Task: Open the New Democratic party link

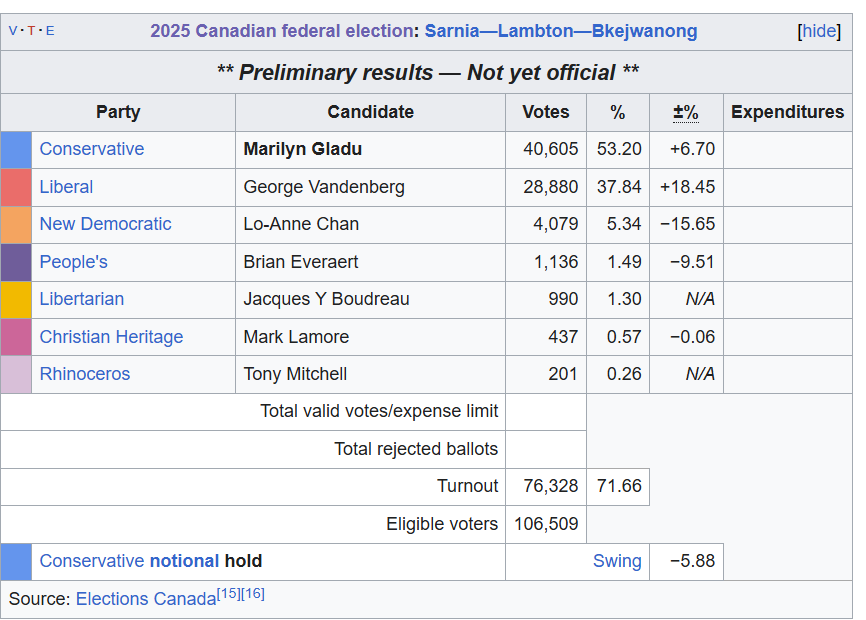Action: pyautogui.click(x=105, y=224)
